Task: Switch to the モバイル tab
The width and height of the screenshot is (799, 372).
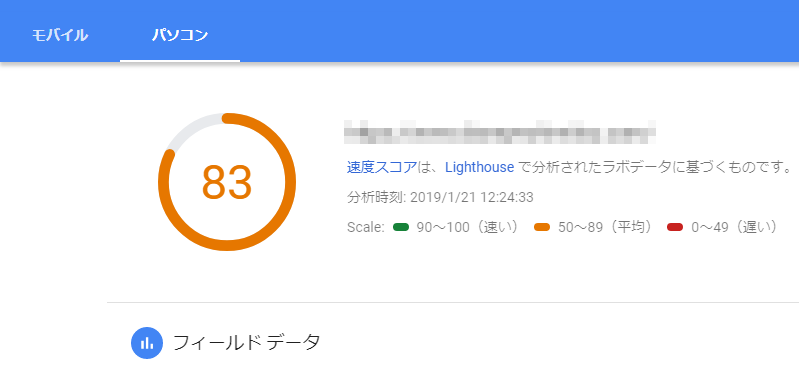Action: [x=60, y=36]
